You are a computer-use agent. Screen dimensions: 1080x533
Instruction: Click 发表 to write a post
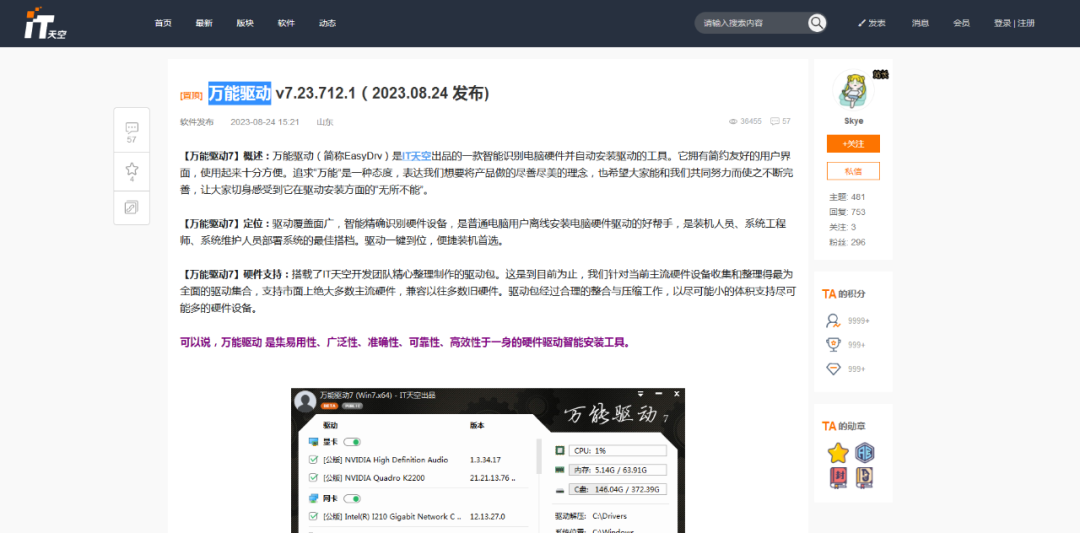click(872, 23)
